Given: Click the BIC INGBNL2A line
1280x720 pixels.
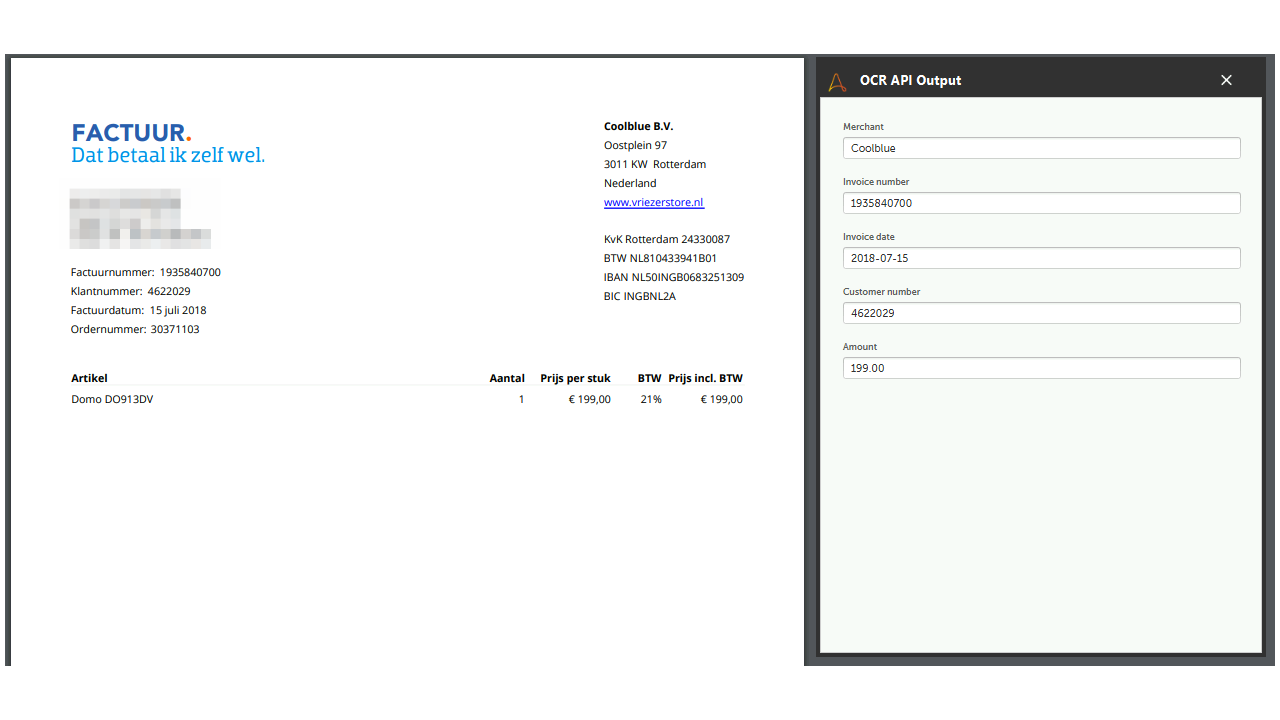Looking at the screenshot, I should point(640,296).
